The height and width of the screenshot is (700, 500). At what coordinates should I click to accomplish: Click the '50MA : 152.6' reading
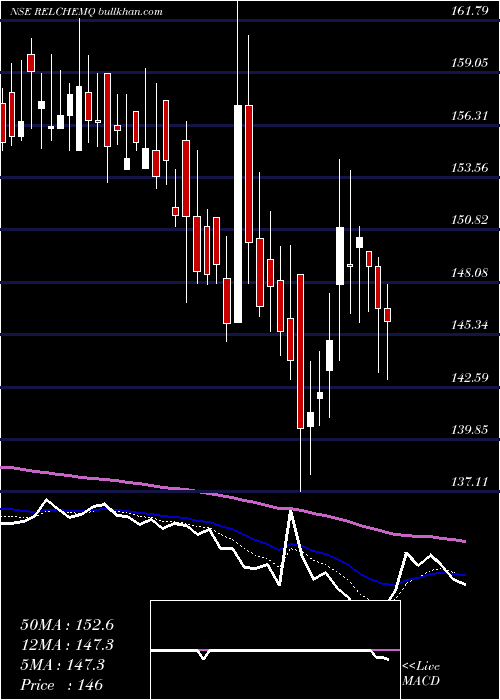67,625
